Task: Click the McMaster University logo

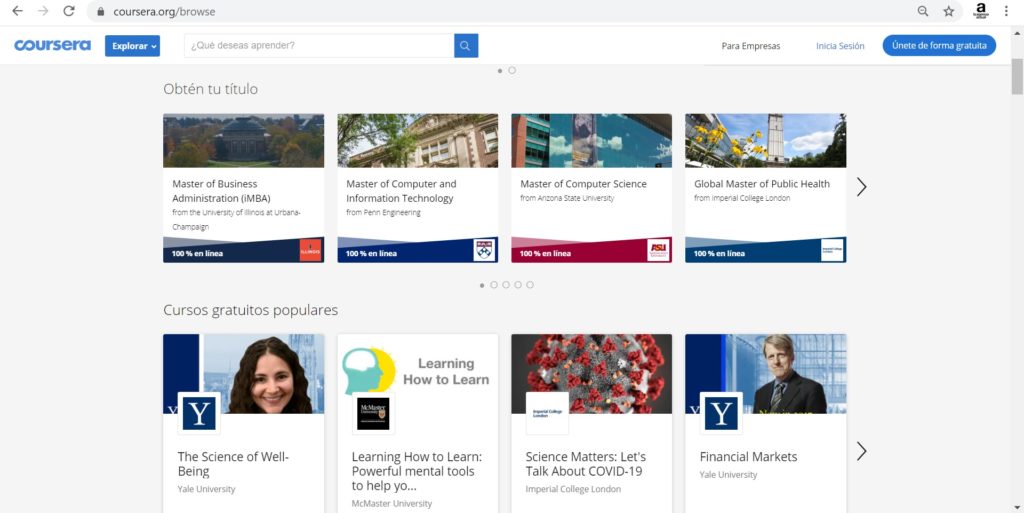Action: point(373,414)
